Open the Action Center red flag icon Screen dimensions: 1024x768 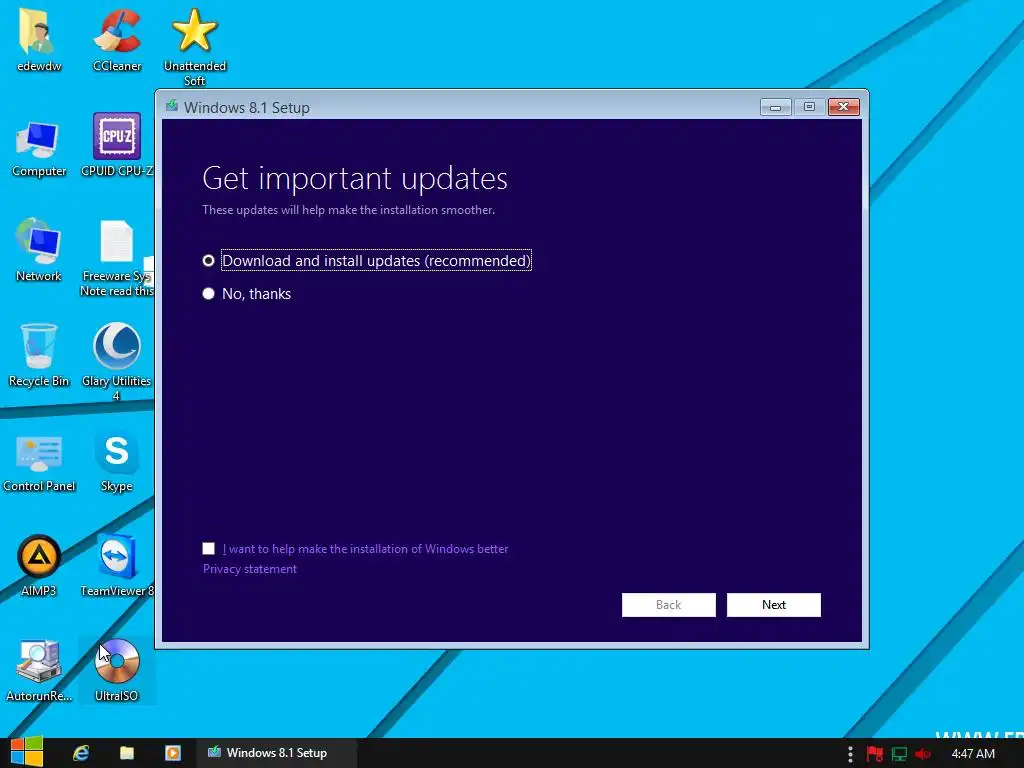pyautogui.click(x=874, y=754)
